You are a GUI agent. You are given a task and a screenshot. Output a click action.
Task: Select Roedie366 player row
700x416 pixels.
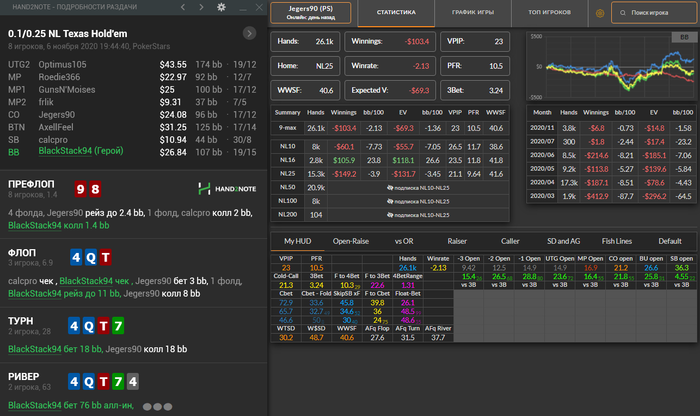132,77
